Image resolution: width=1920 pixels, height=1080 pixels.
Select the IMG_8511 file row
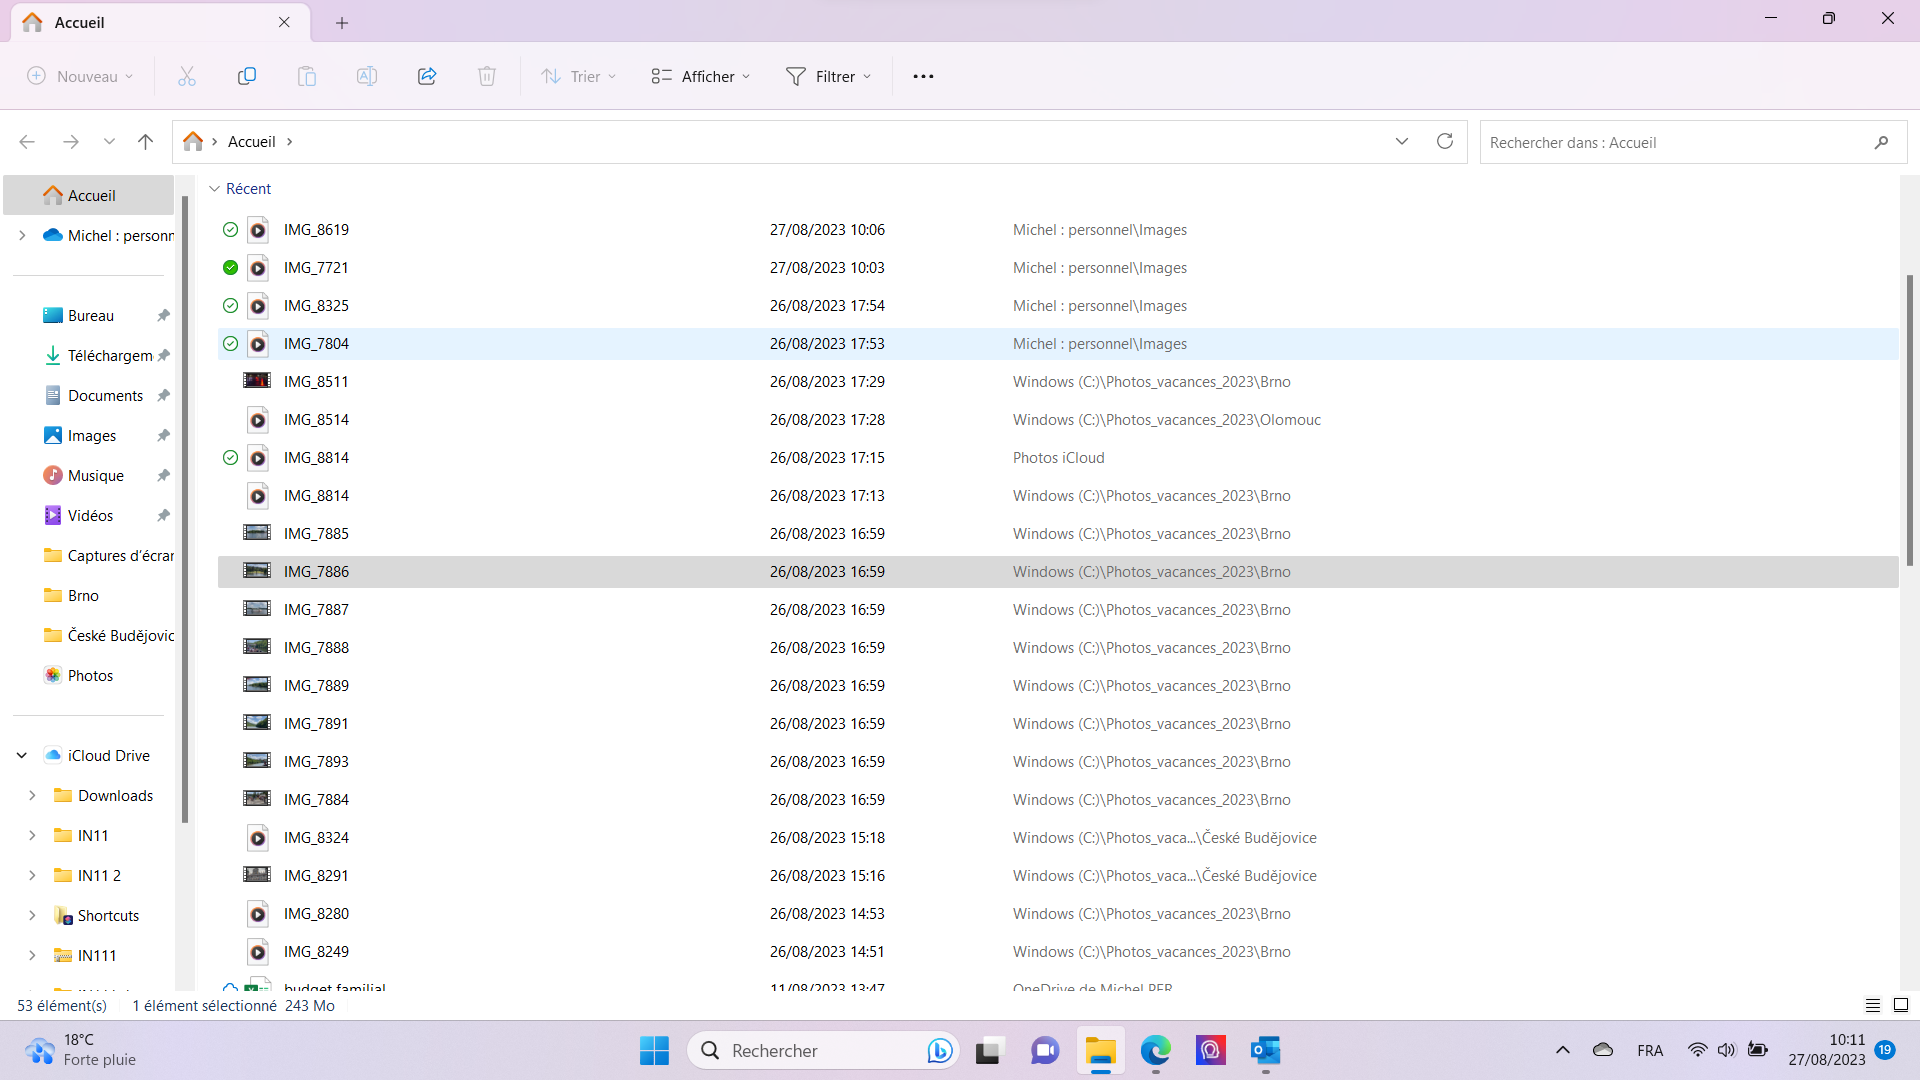(316, 381)
